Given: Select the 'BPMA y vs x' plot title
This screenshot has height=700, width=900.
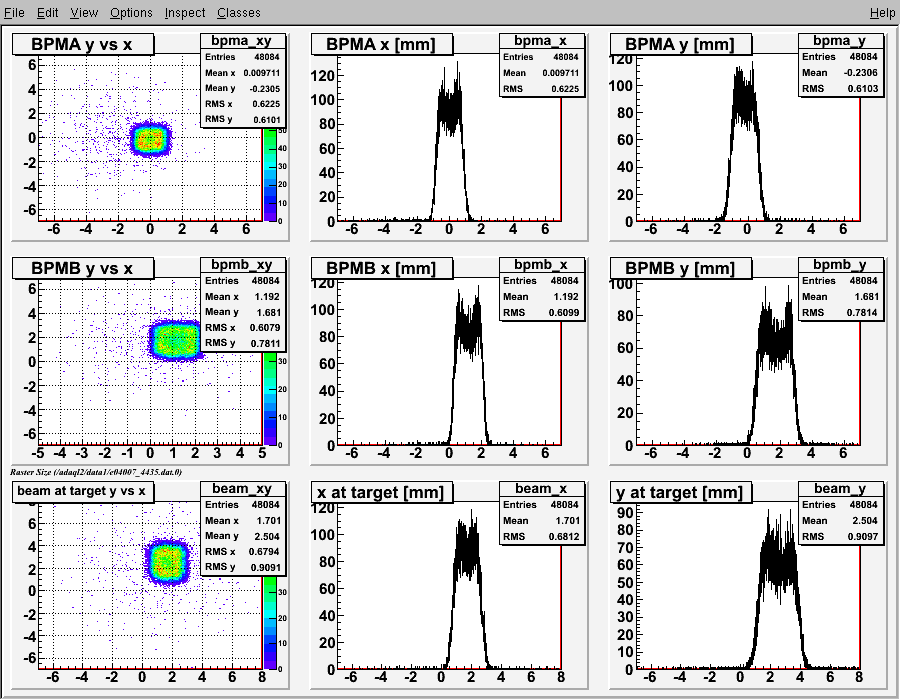Looking at the screenshot, I should (x=83, y=44).
